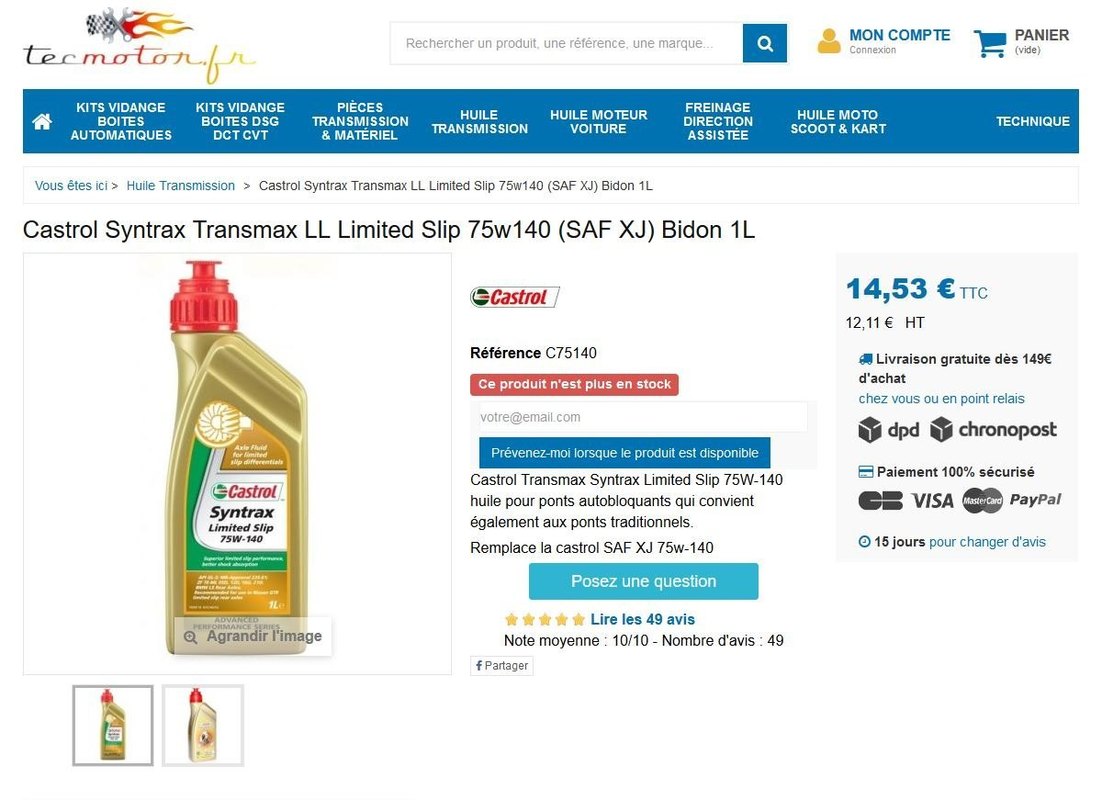Click the home icon in navigation bar
Viewport: 1102px width, 800px height.
(x=42, y=122)
